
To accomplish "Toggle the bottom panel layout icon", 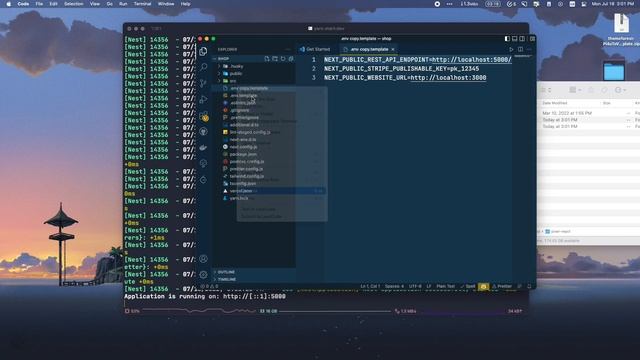I will (x=515, y=39).
